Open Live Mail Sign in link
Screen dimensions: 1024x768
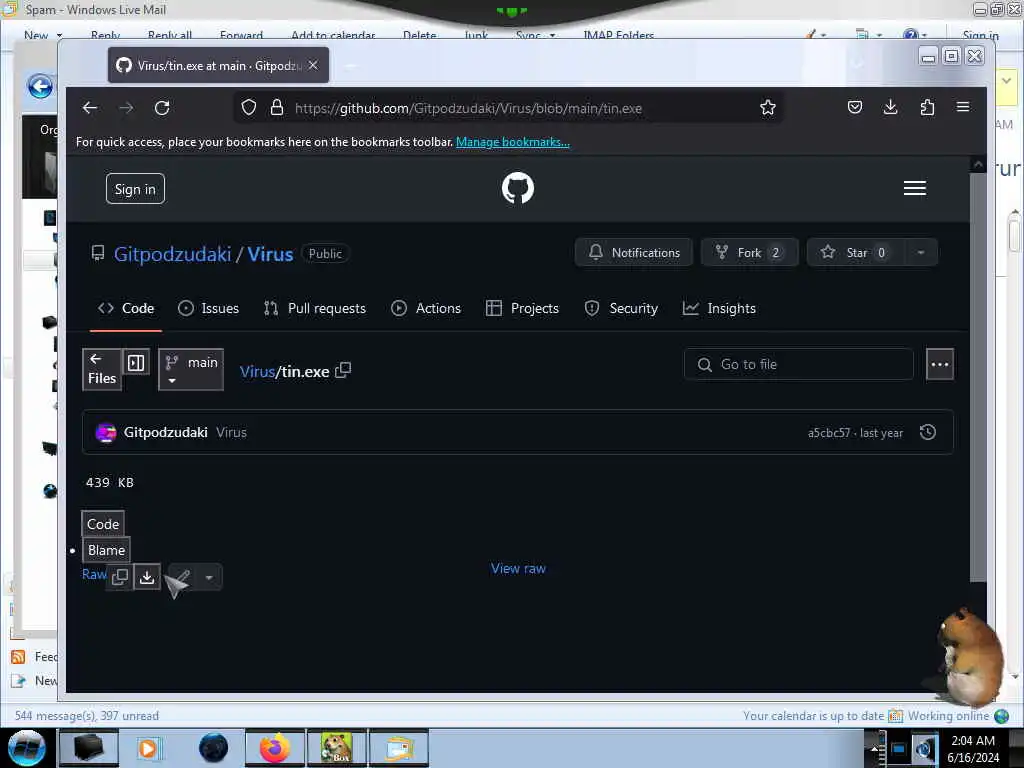pyautogui.click(x=980, y=35)
